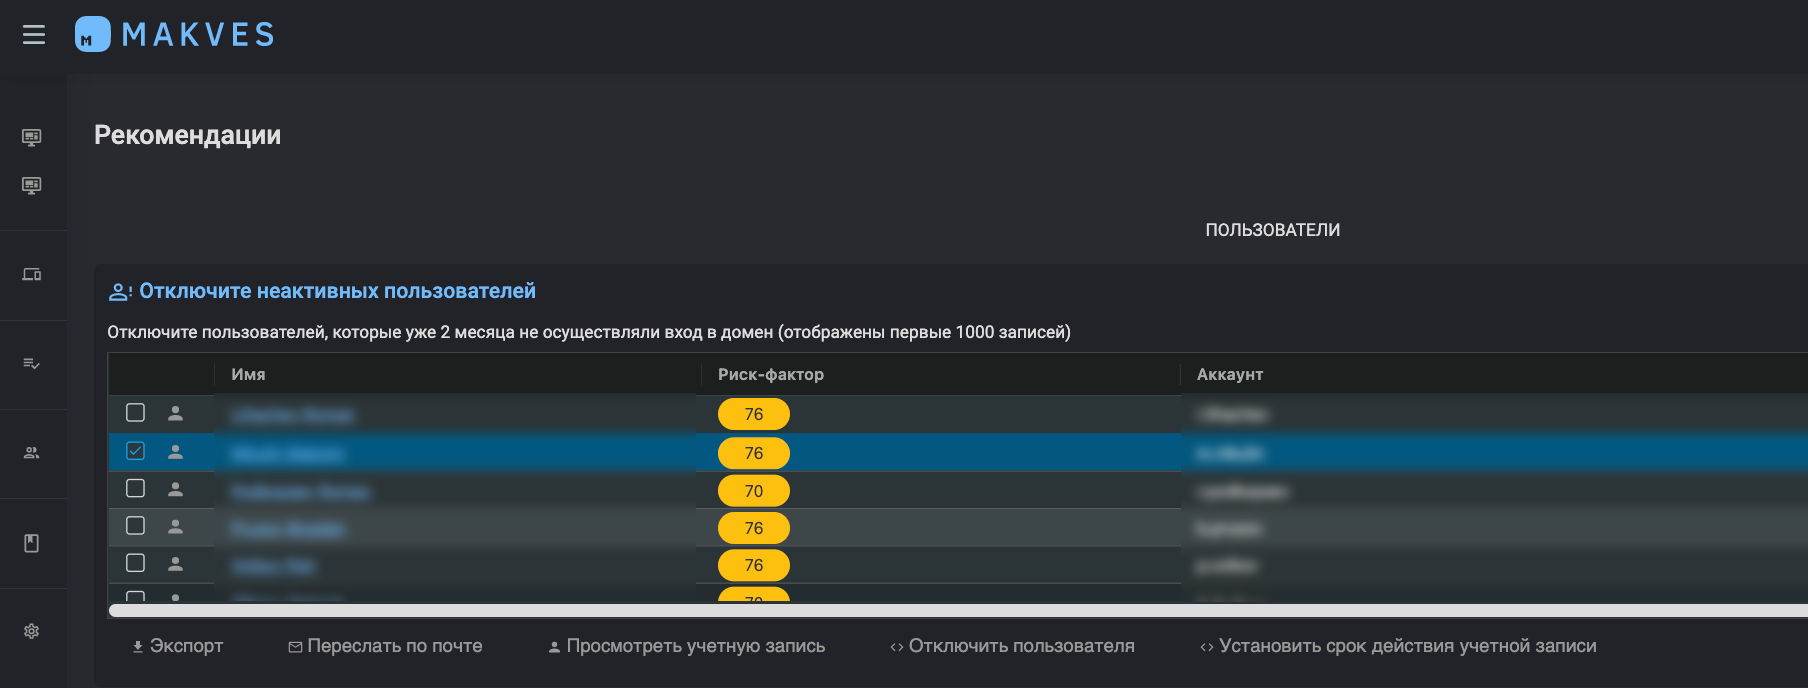Switch to the ПОЛЬЗОВАТЕЛИ tab

pyautogui.click(x=1272, y=230)
